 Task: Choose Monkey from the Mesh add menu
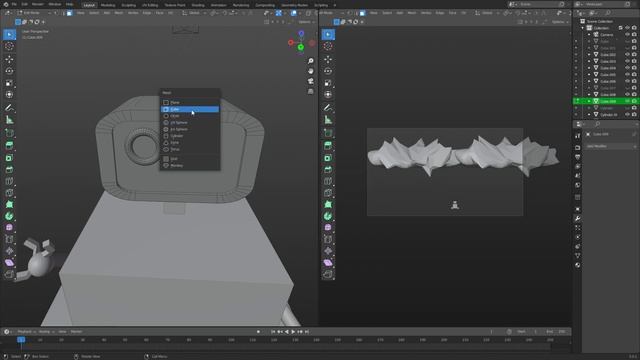point(190,166)
